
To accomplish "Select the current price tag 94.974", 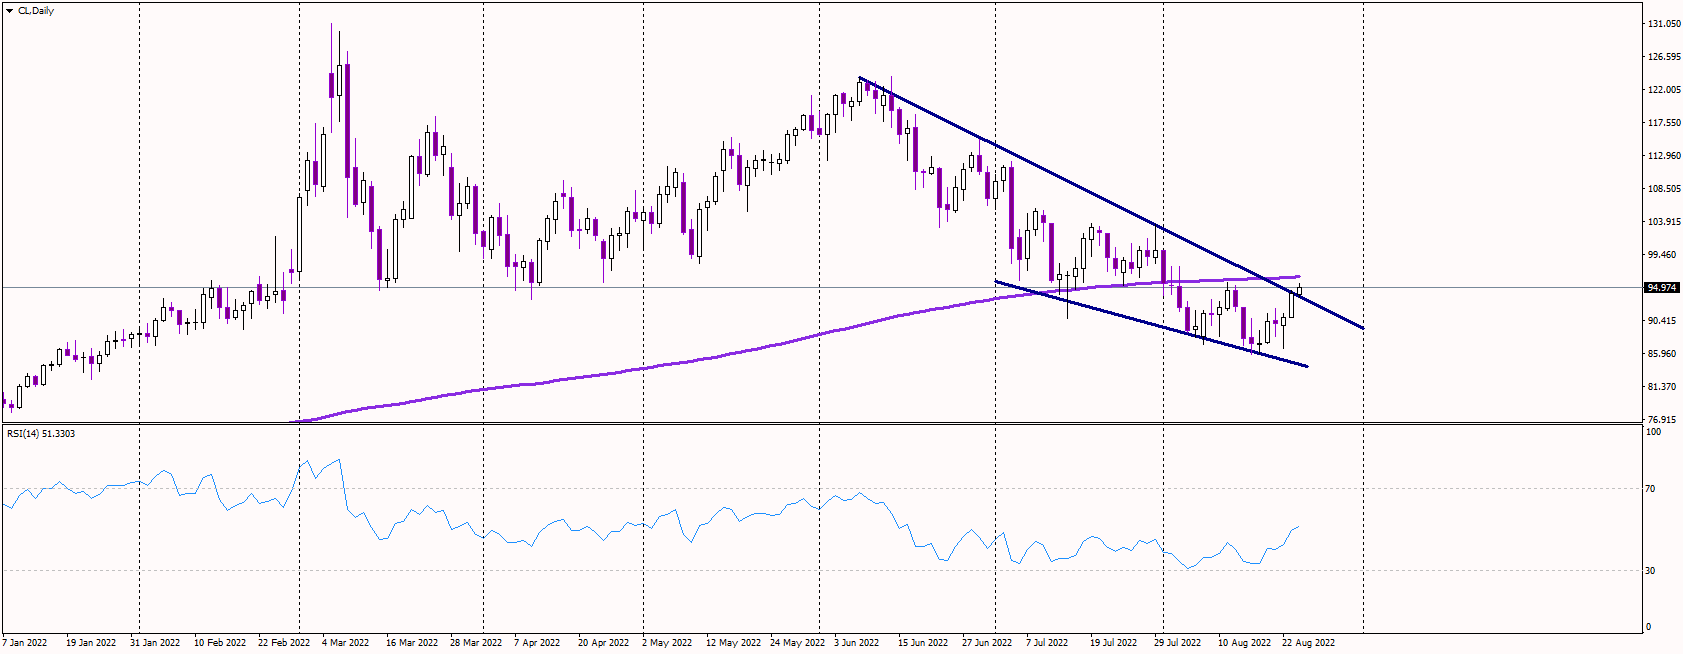I will 1662,288.
